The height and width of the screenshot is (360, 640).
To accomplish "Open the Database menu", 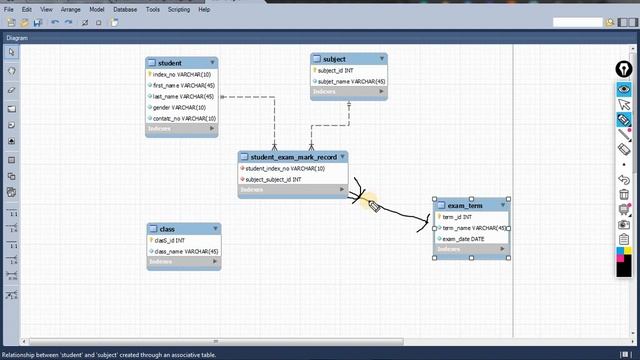I will (125, 9).
